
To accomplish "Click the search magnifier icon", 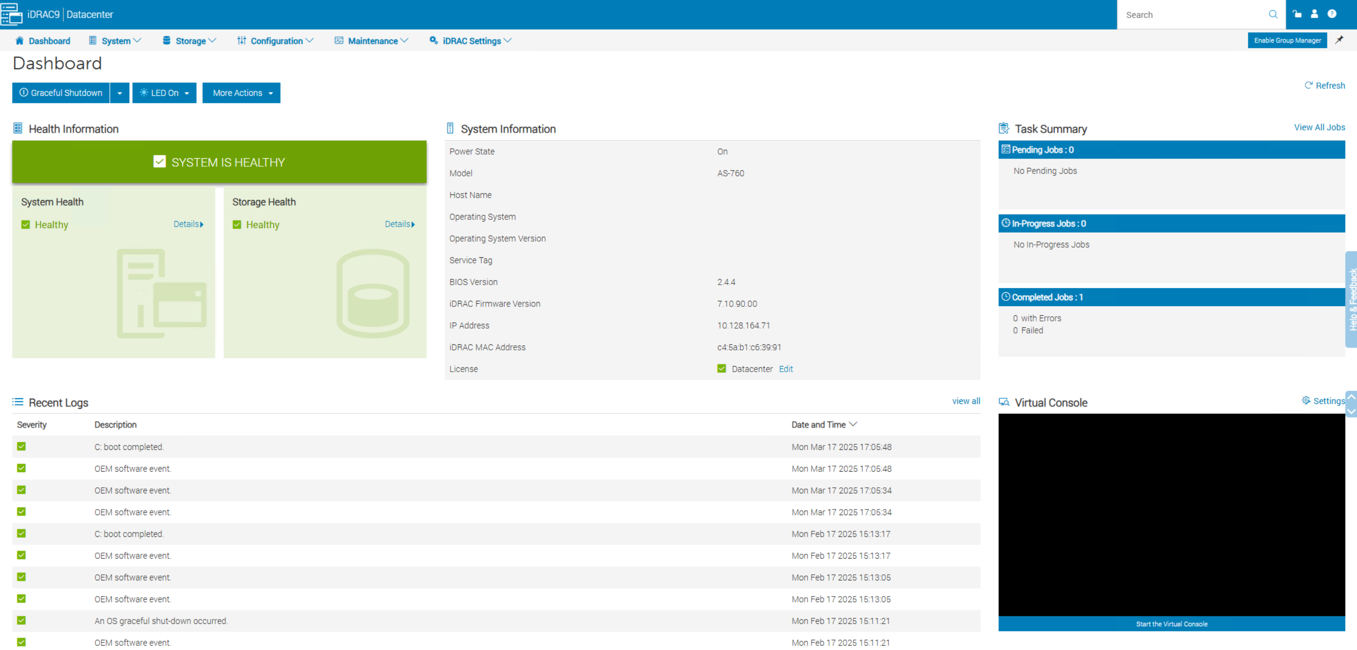I will (x=1273, y=15).
